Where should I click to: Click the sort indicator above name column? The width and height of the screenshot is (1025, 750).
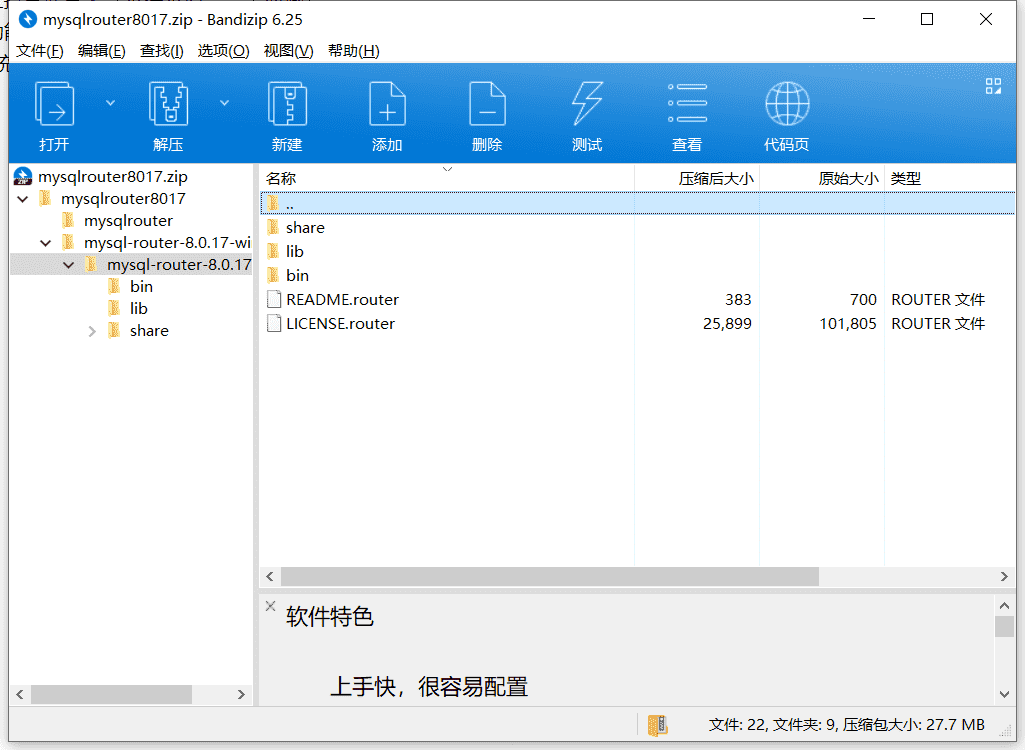click(x=447, y=169)
